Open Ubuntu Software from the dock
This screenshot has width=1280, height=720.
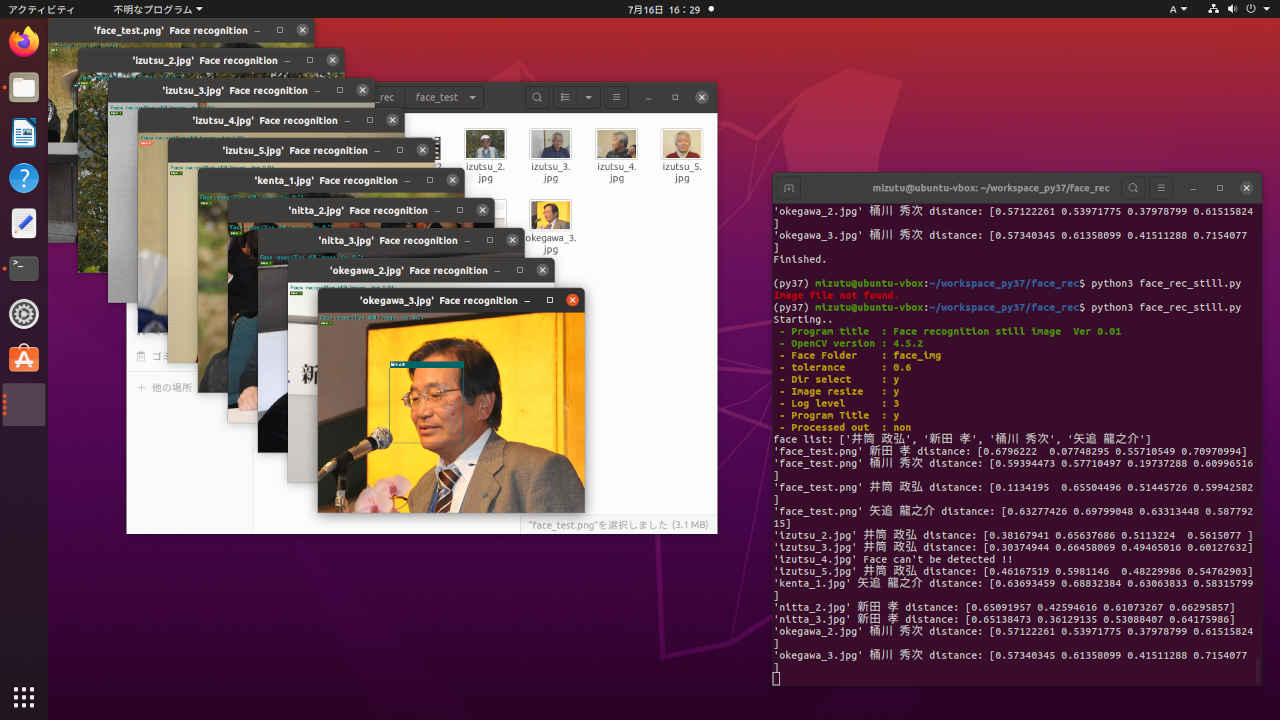click(24, 359)
